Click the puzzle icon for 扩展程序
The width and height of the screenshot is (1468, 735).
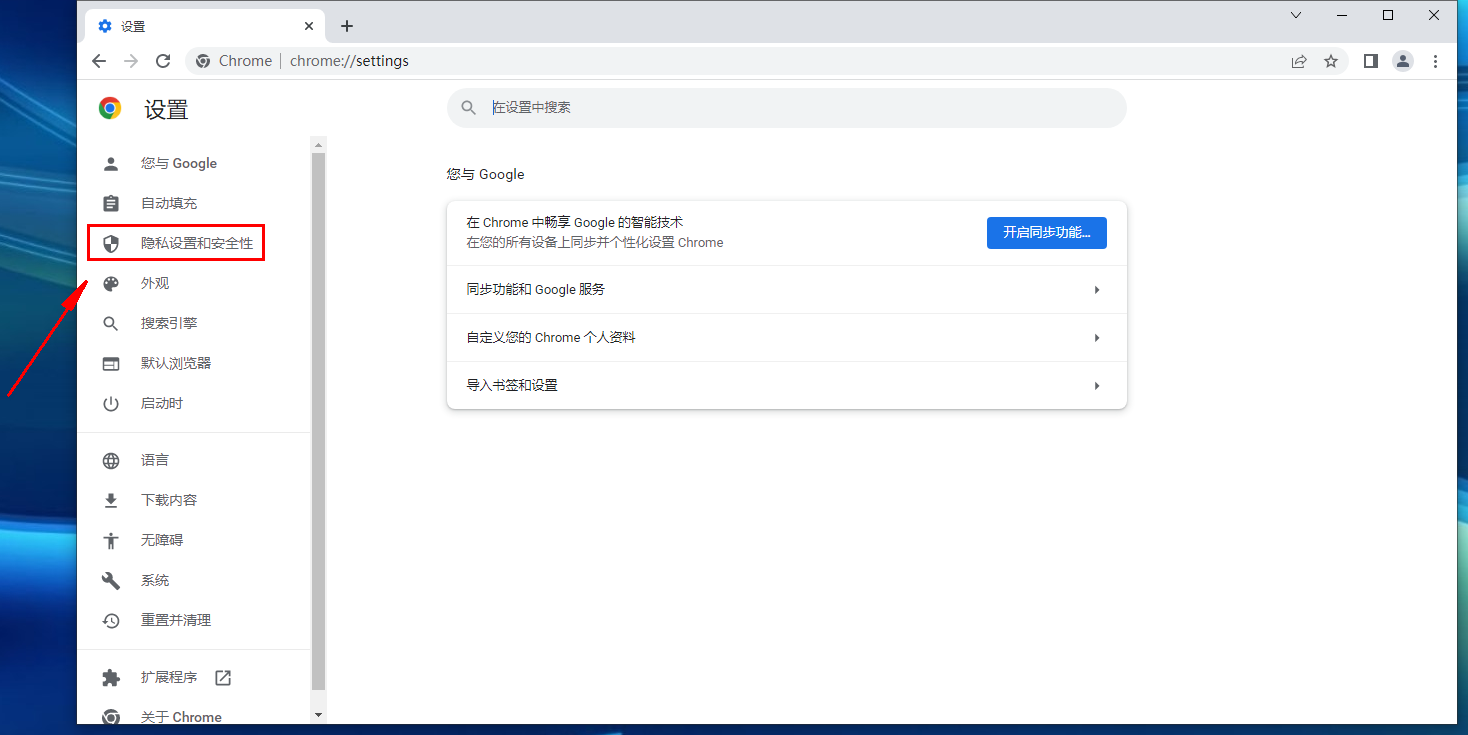coord(111,677)
